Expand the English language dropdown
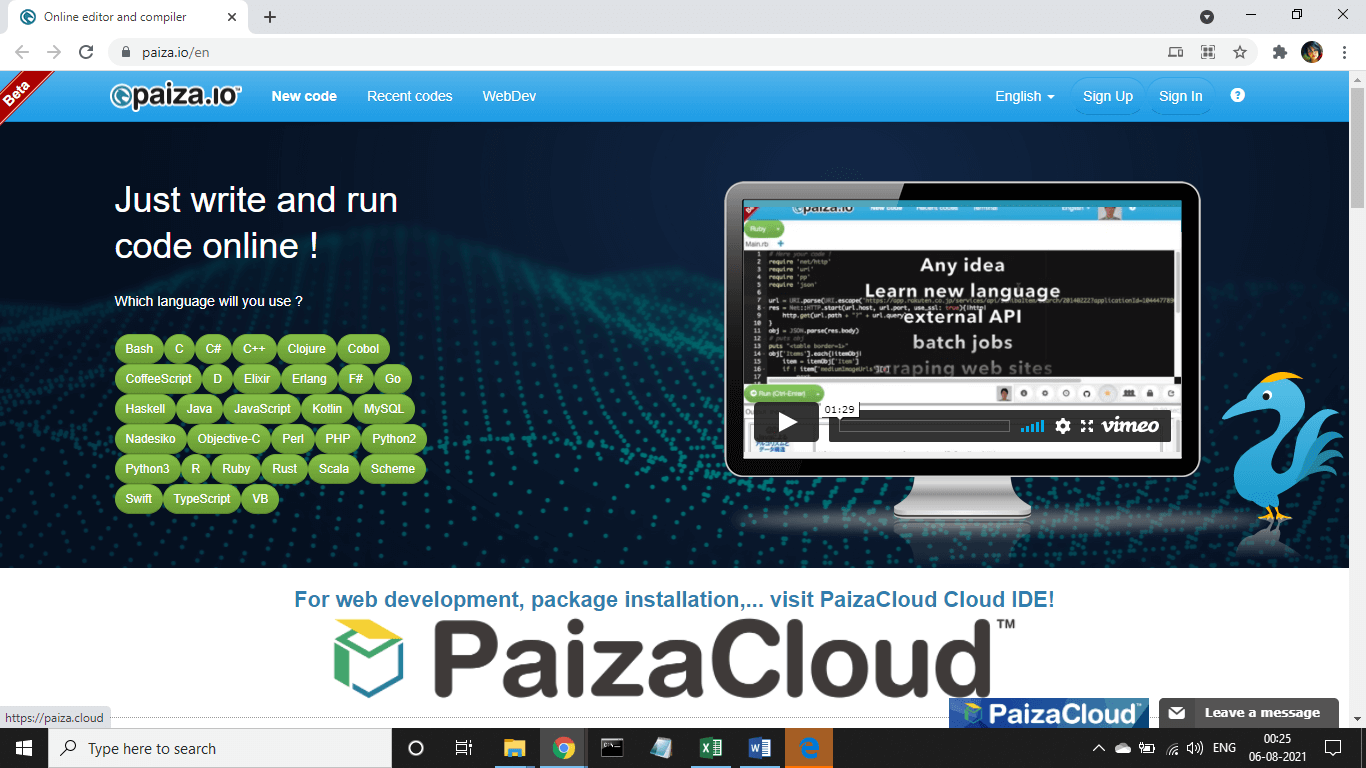The image size is (1366, 768). pyautogui.click(x=1025, y=96)
